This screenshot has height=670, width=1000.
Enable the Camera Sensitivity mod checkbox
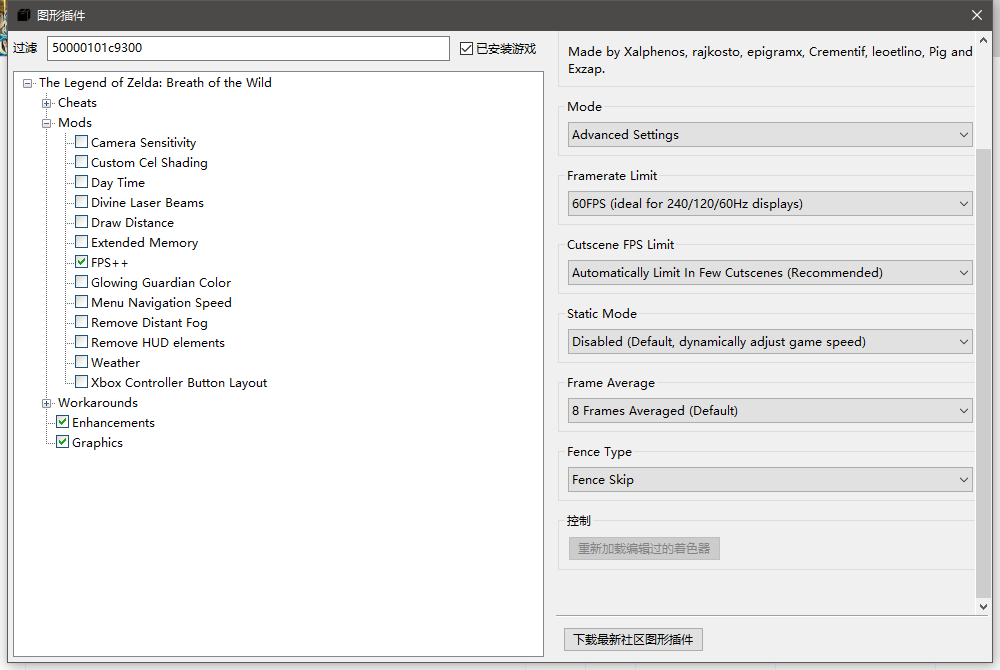point(82,142)
